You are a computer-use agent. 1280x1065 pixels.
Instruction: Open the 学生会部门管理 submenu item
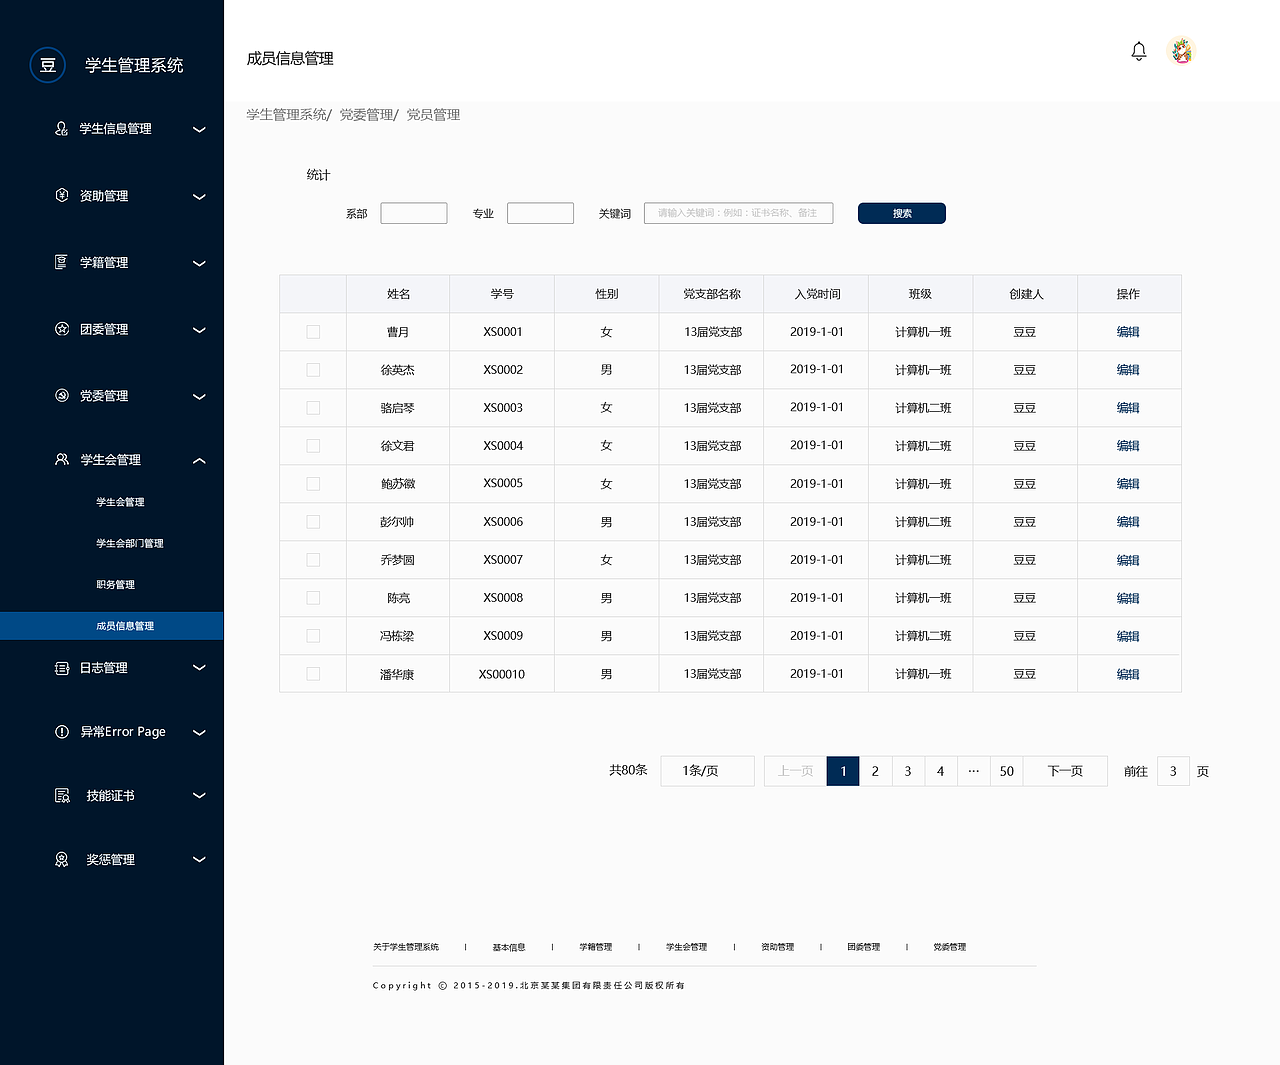(x=130, y=543)
